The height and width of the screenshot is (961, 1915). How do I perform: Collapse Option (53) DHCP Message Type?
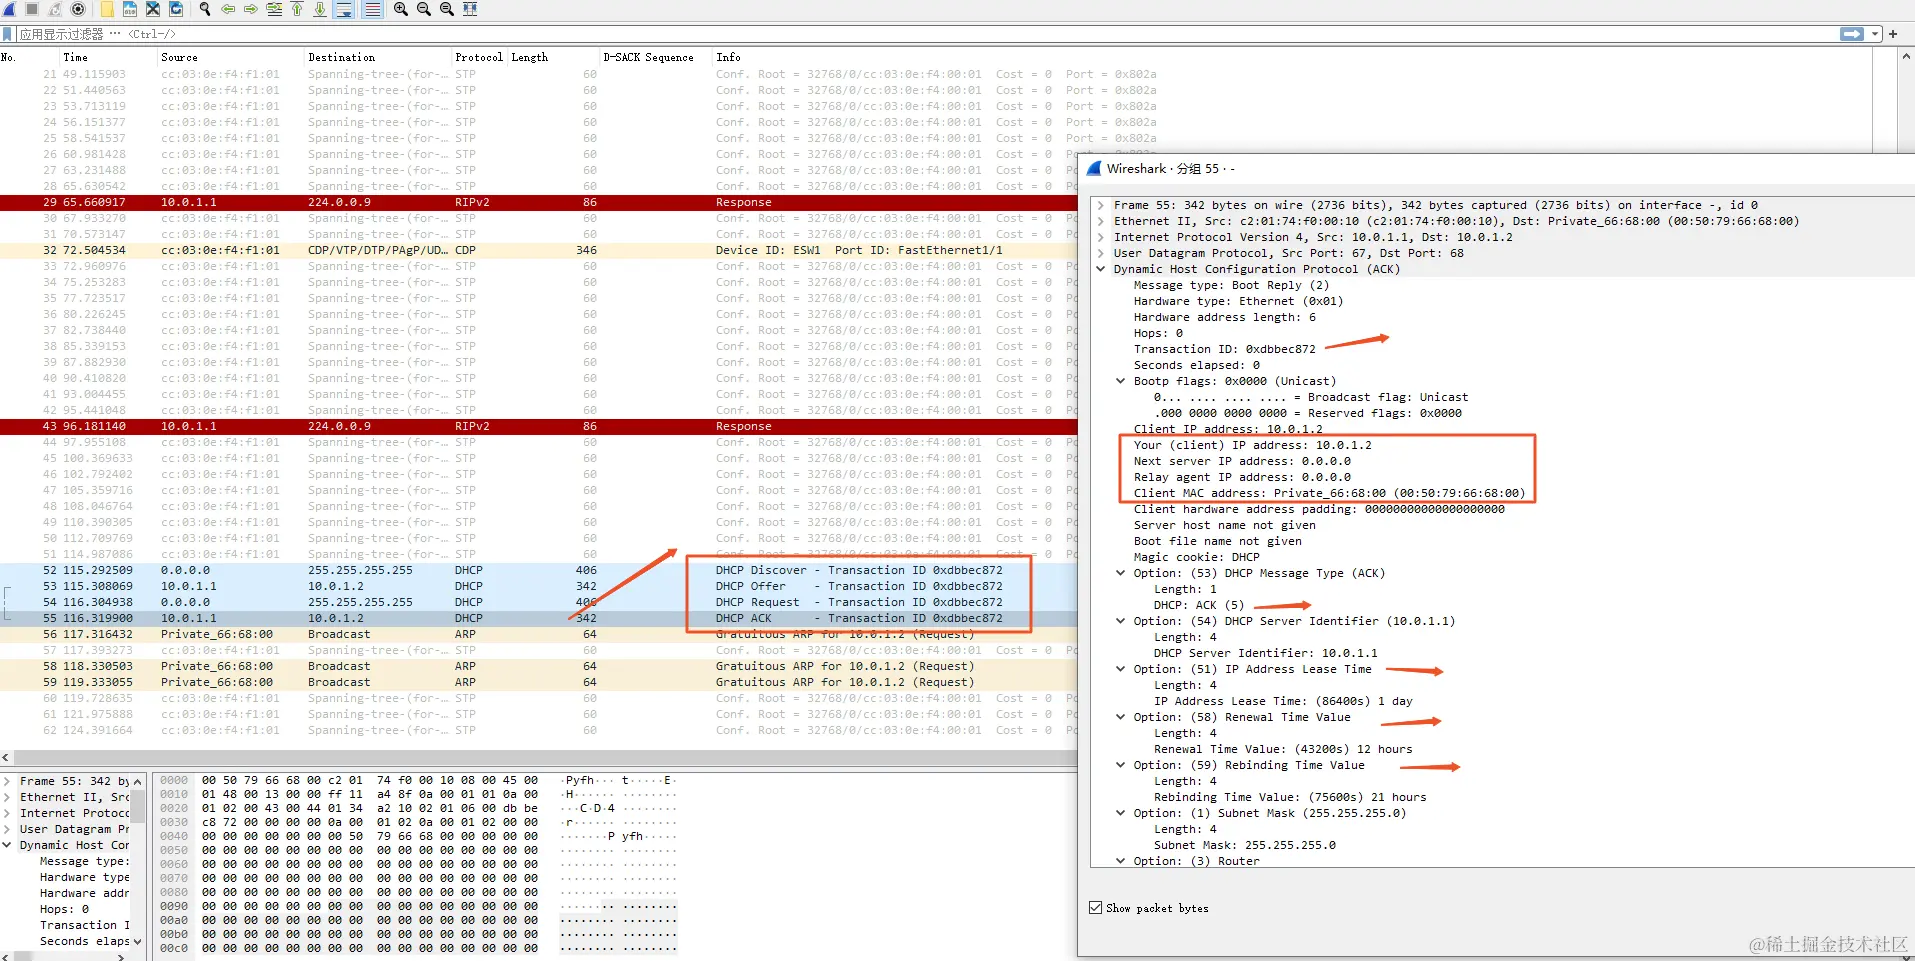coord(1121,573)
